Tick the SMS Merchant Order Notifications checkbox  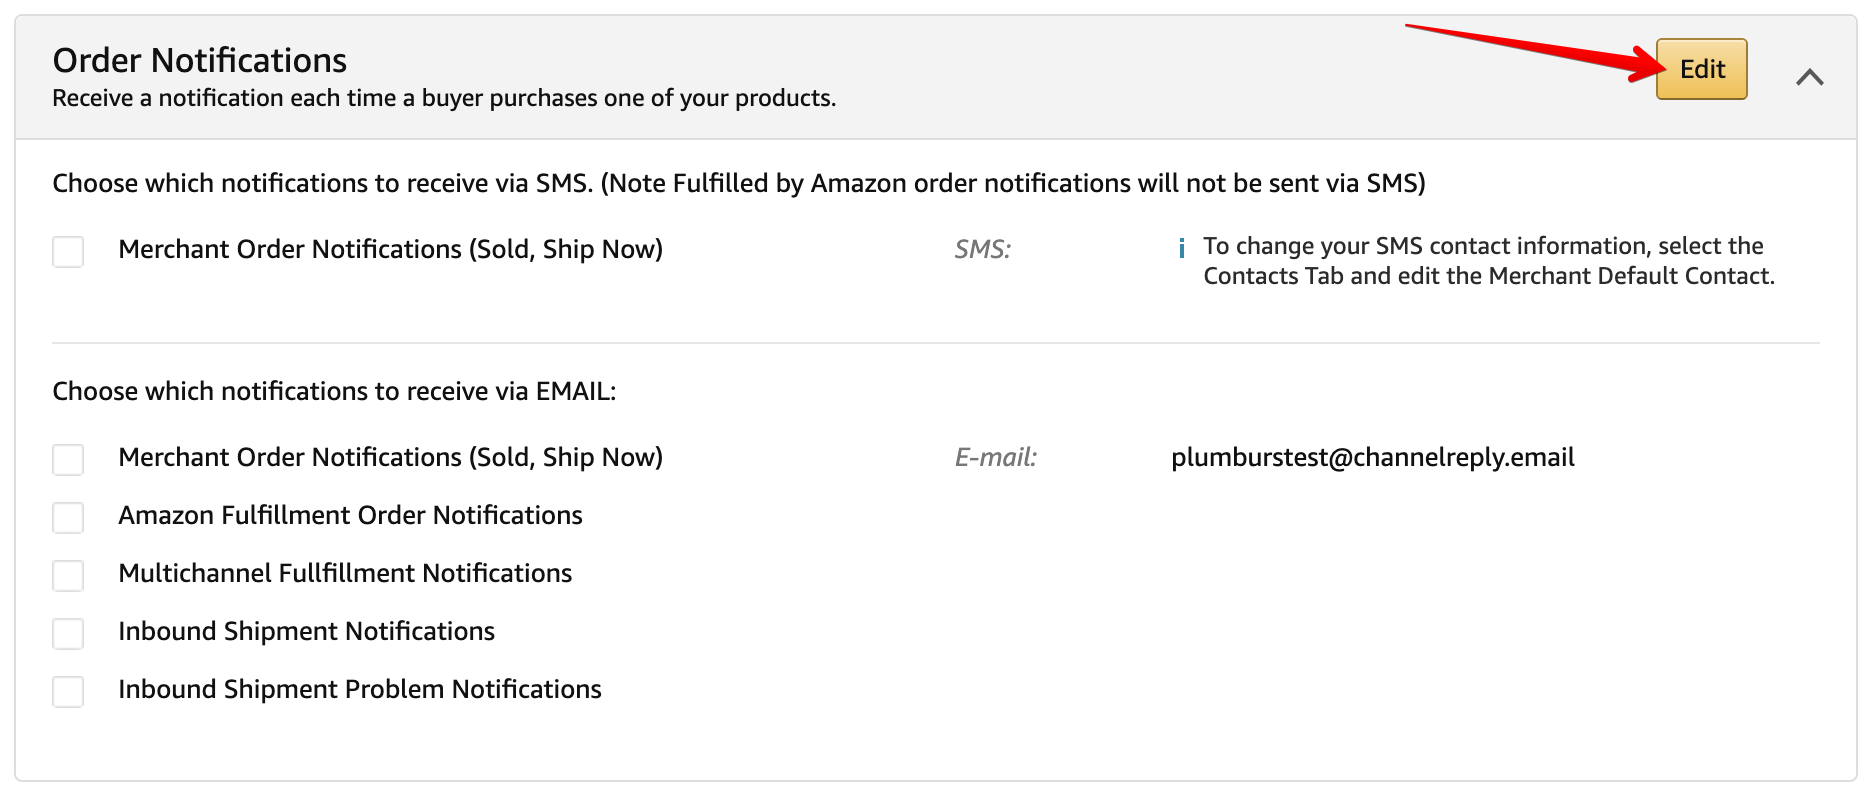click(68, 251)
